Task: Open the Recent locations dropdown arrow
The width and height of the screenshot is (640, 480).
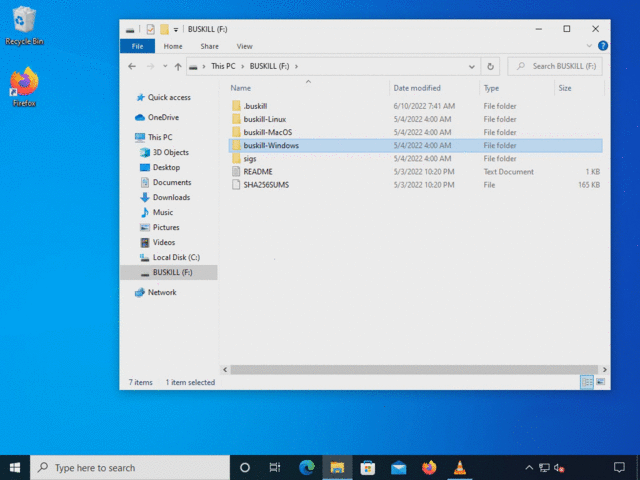Action: coord(165,66)
